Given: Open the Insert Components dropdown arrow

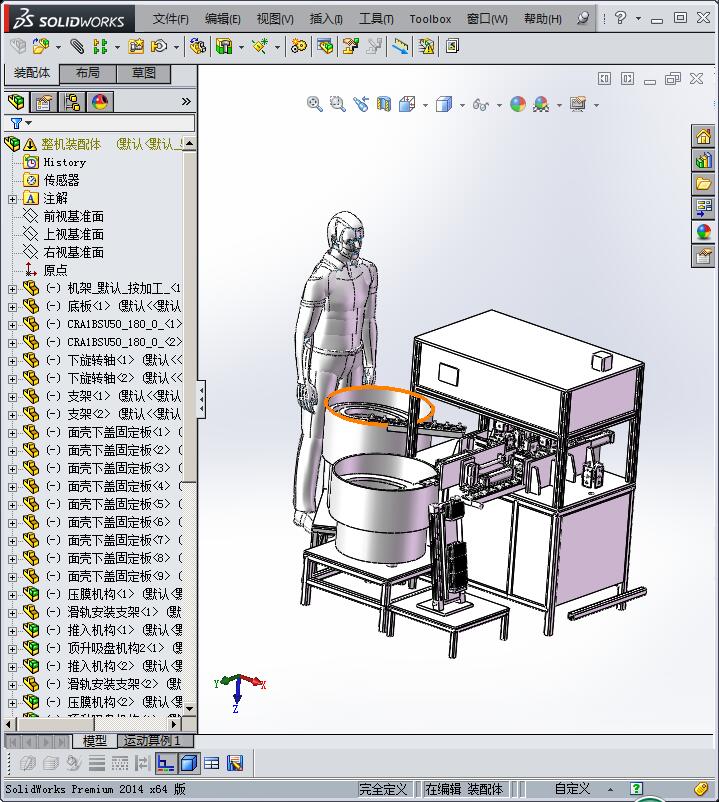Looking at the screenshot, I should click(58, 48).
